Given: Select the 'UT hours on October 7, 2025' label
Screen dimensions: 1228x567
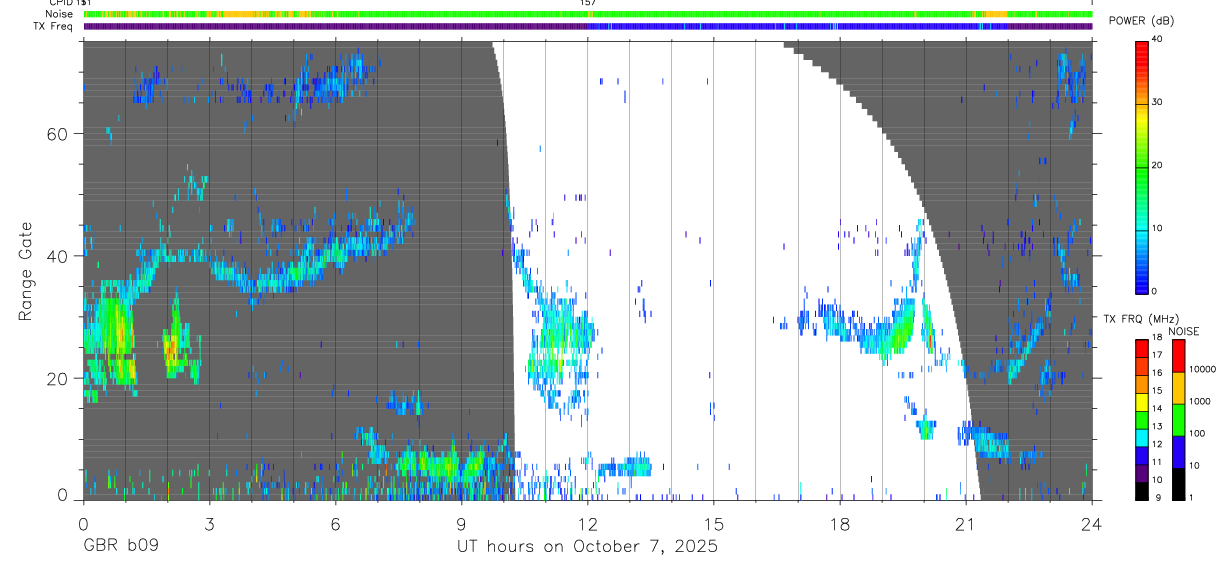Looking at the screenshot, I should [587, 547].
